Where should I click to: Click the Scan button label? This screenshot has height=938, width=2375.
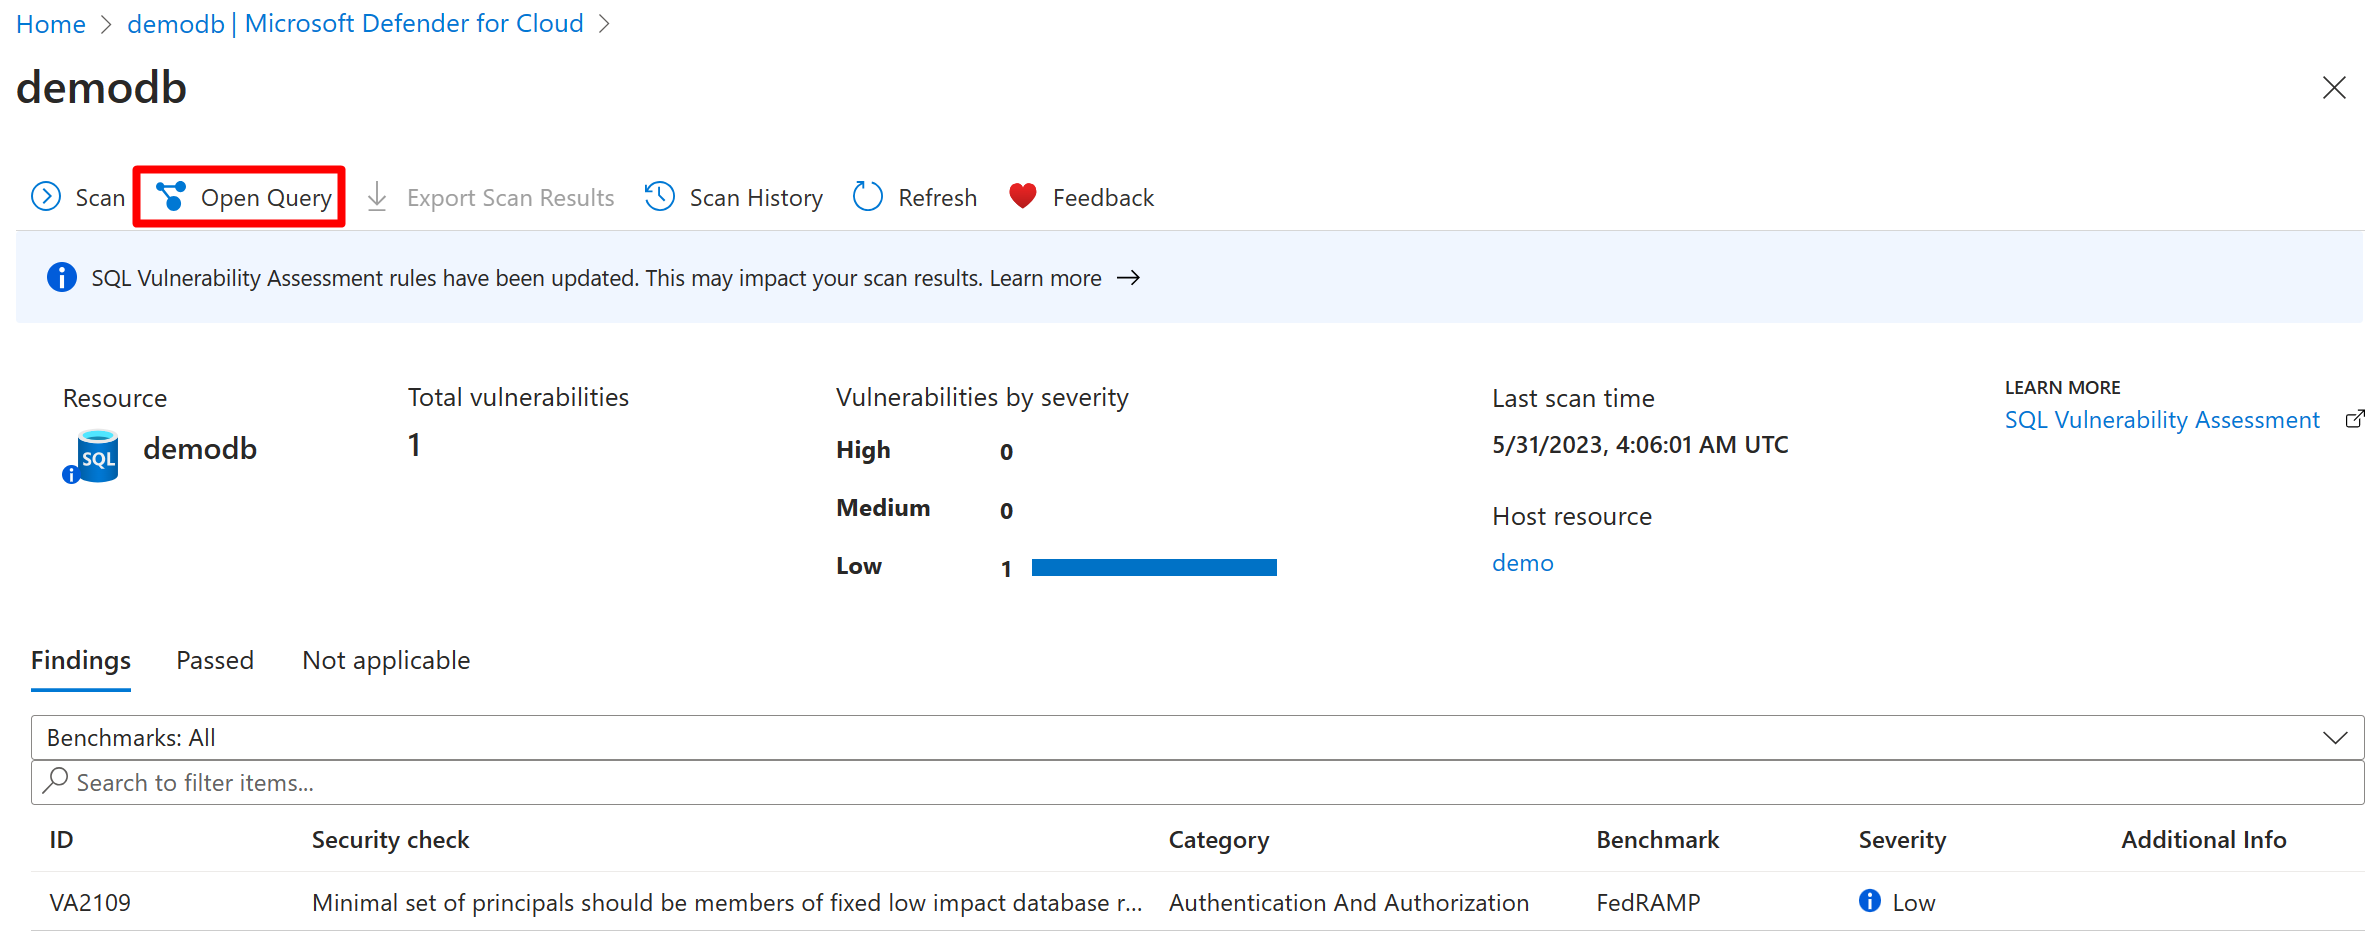100,198
